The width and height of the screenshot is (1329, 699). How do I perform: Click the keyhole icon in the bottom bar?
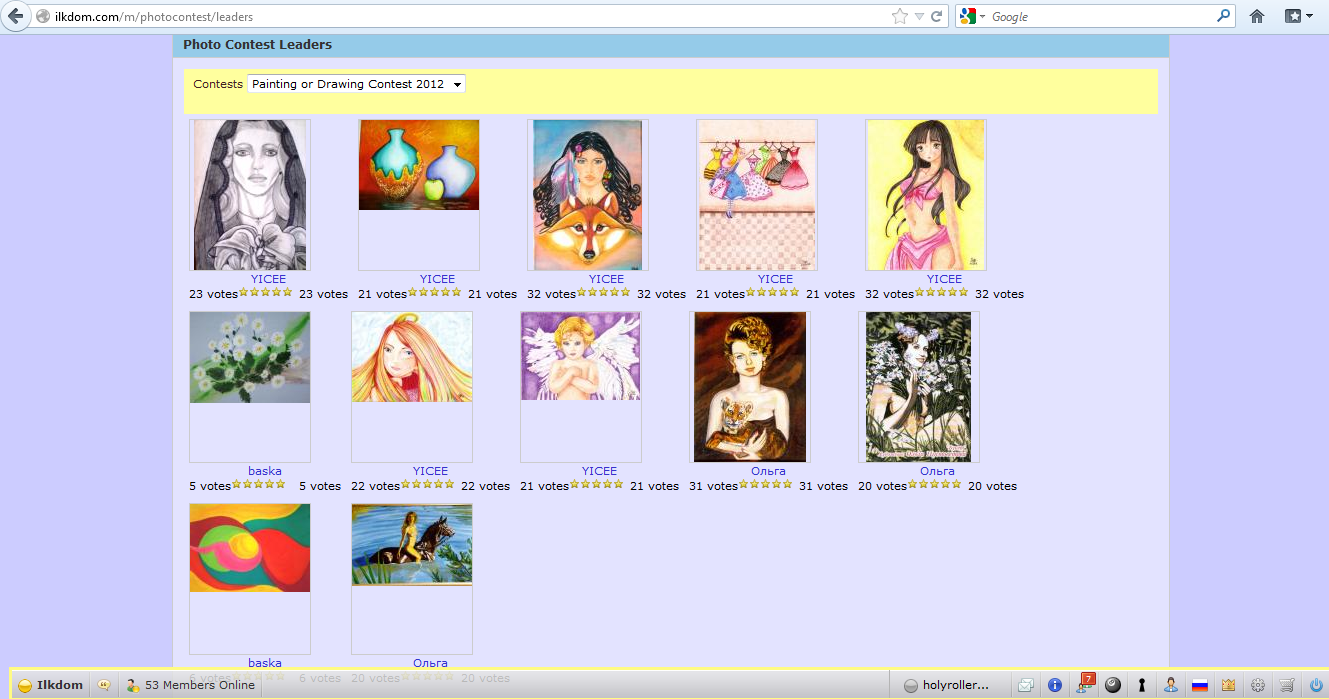pyautogui.click(x=1141, y=685)
